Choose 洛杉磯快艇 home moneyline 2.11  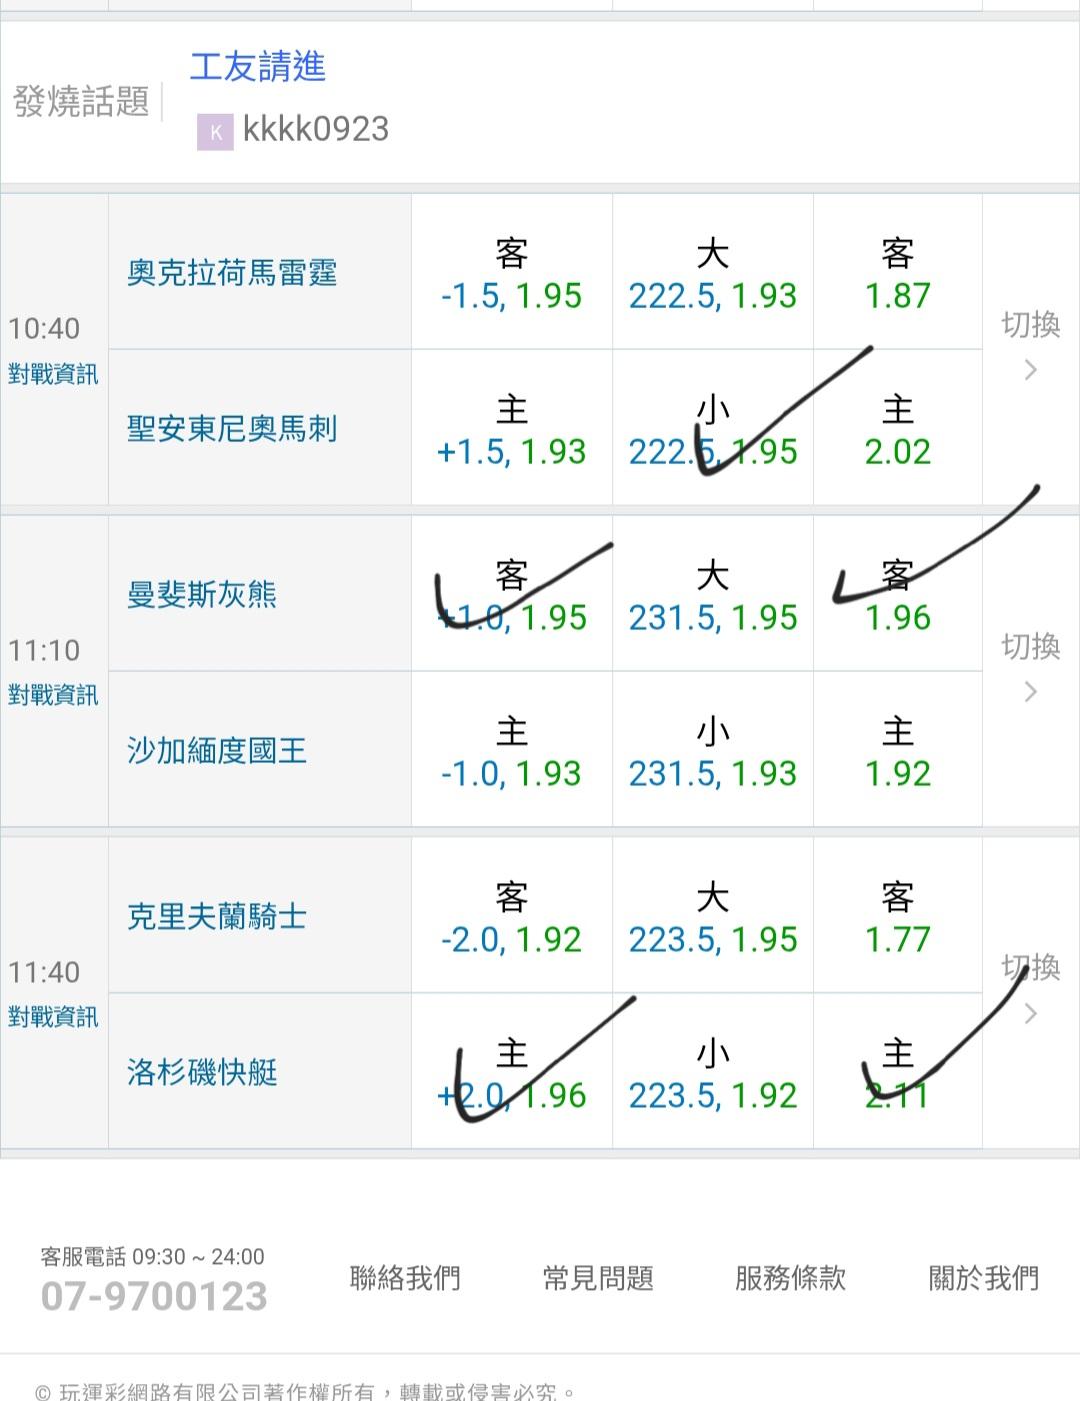tap(897, 1074)
